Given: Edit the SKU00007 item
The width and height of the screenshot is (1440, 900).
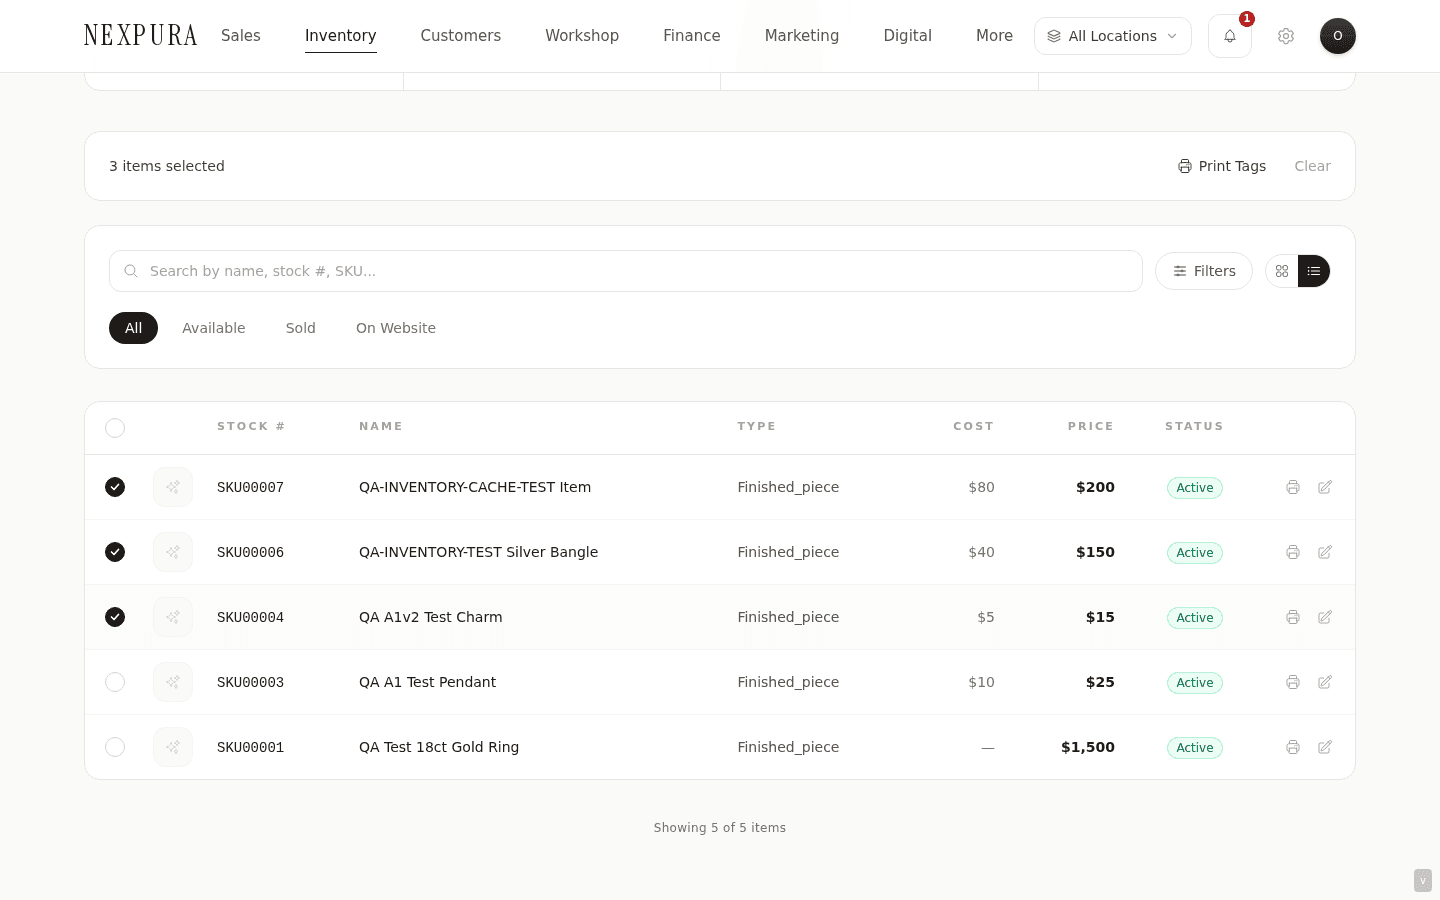Looking at the screenshot, I should (1325, 487).
